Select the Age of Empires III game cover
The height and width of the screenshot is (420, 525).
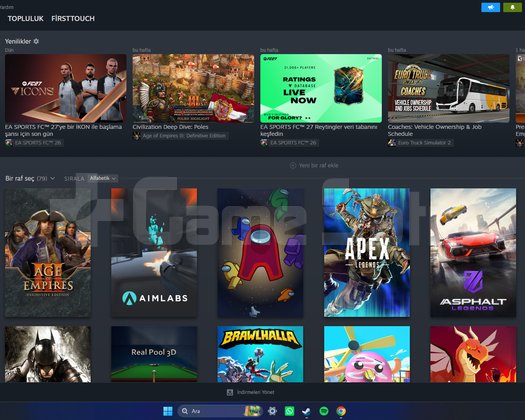(x=48, y=253)
